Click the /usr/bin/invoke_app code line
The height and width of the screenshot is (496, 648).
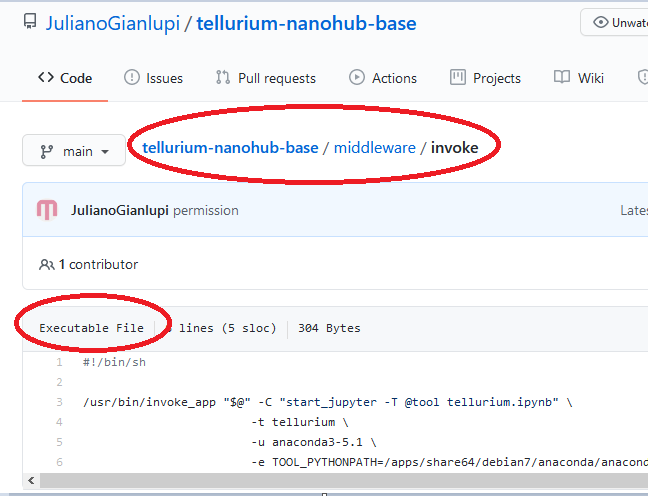pyautogui.click(x=328, y=402)
